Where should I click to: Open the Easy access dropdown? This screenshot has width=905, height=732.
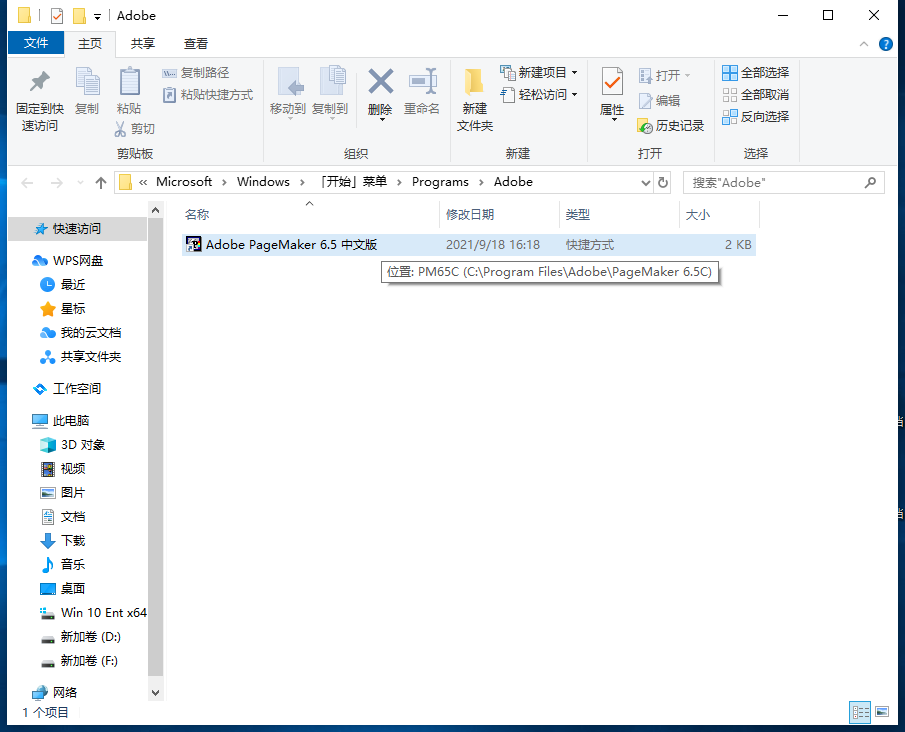(575, 95)
